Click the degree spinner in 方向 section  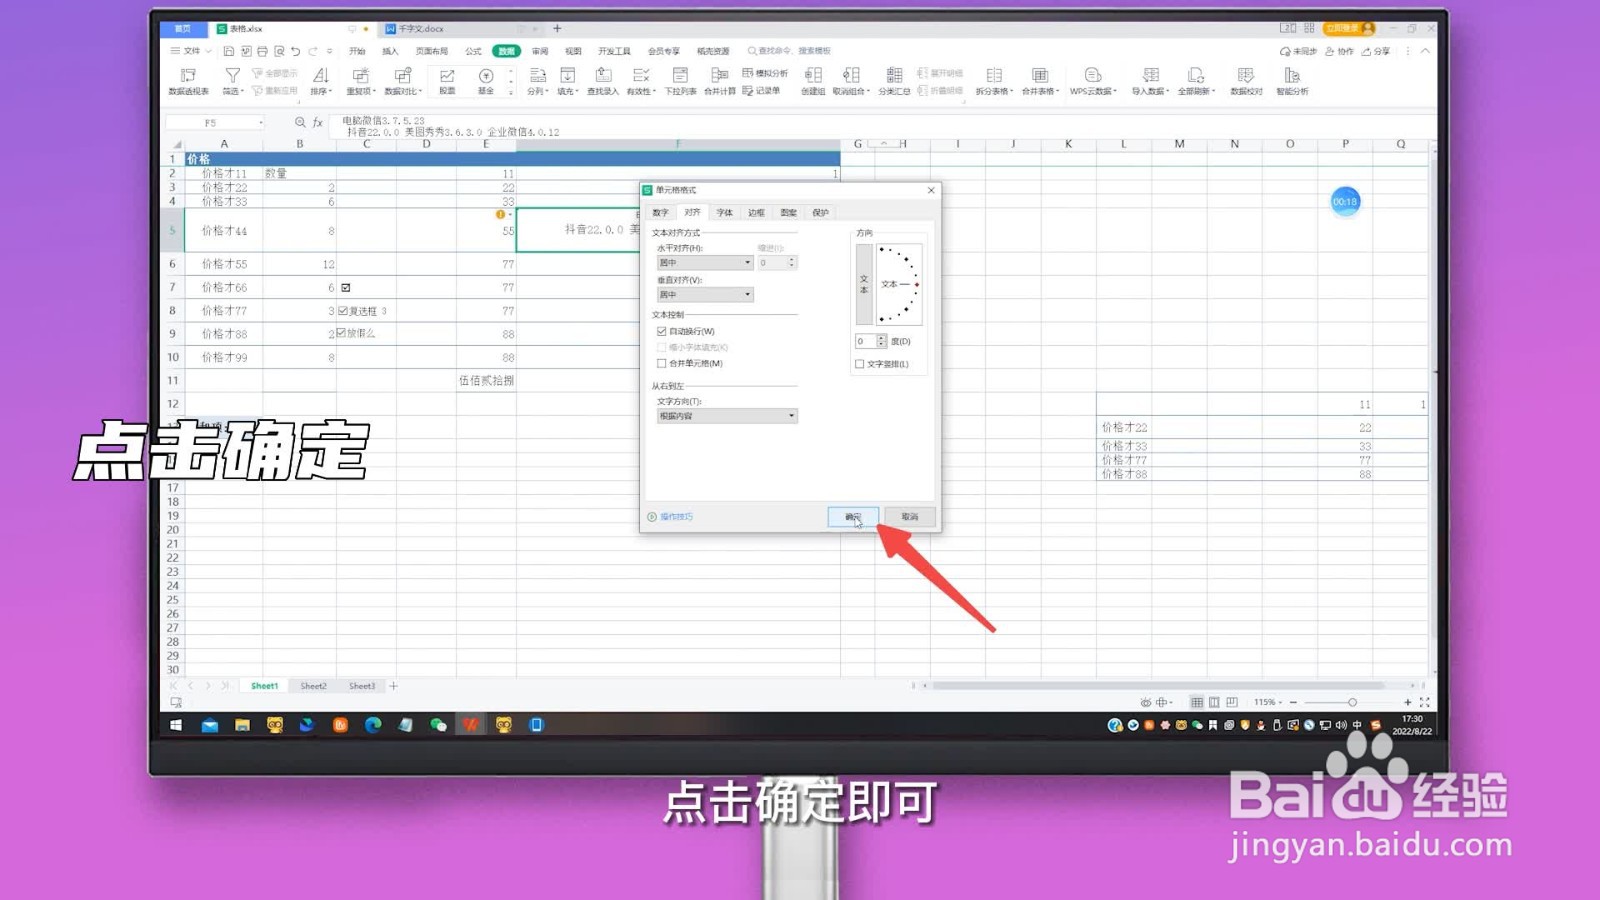(881, 341)
